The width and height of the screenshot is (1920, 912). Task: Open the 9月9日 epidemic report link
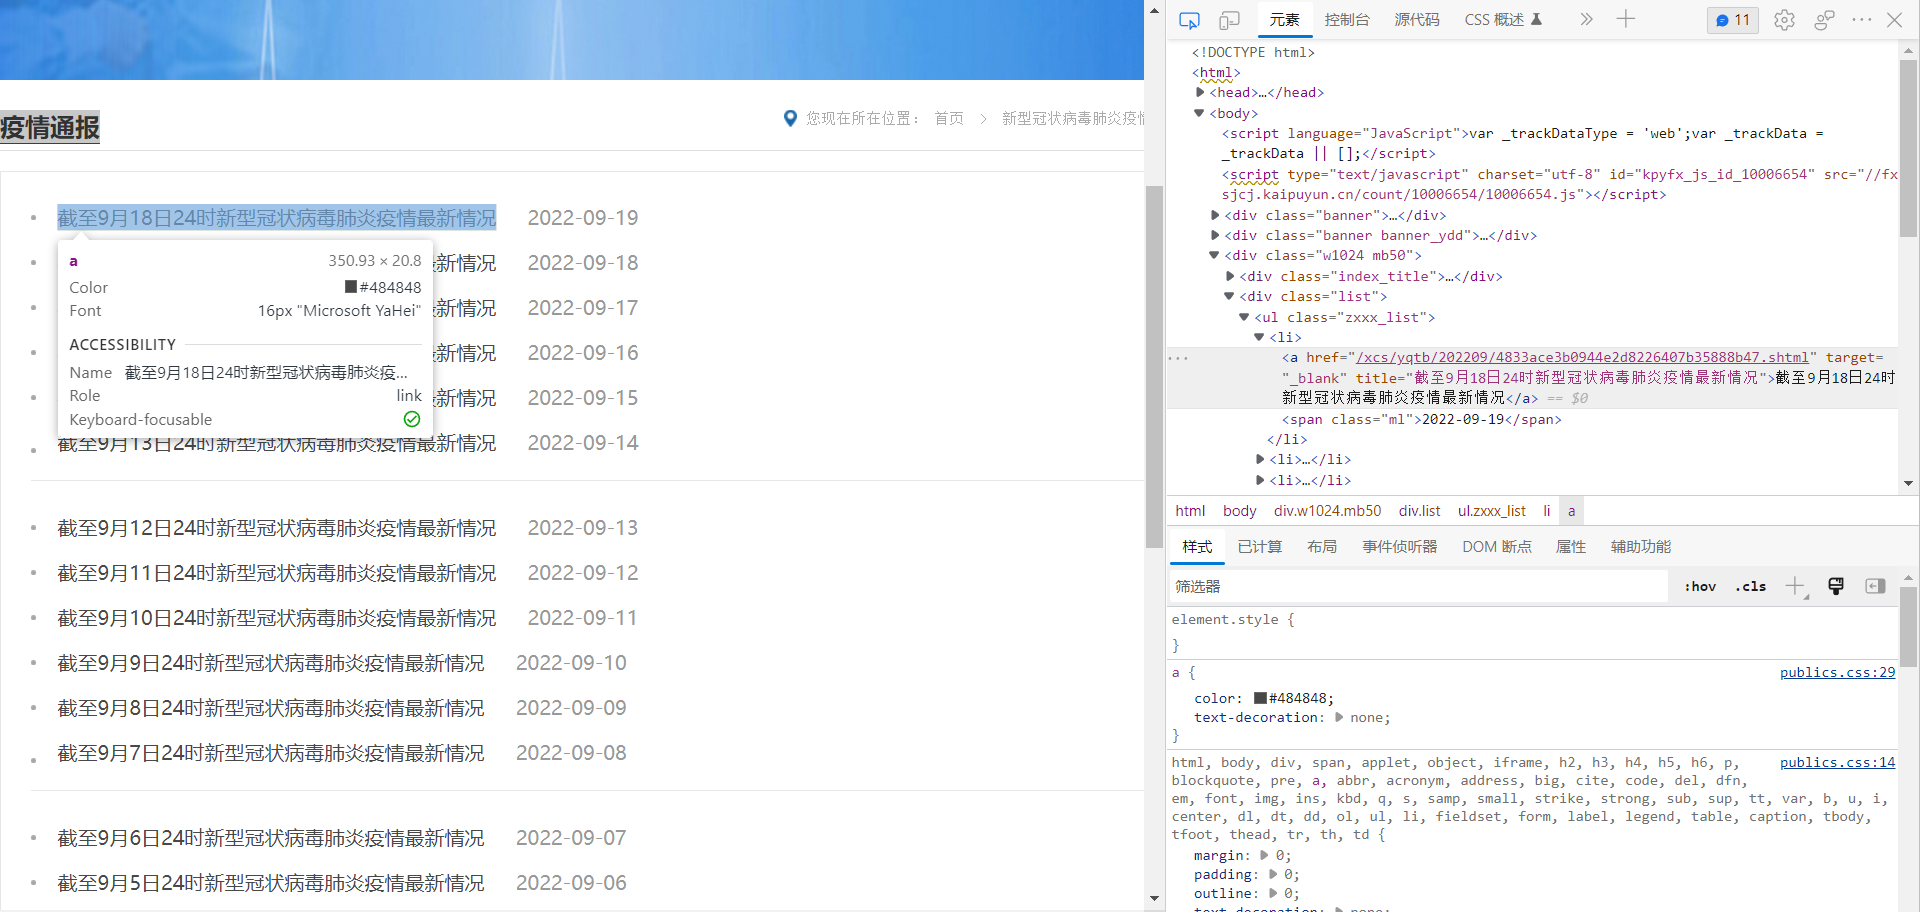[x=271, y=663]
